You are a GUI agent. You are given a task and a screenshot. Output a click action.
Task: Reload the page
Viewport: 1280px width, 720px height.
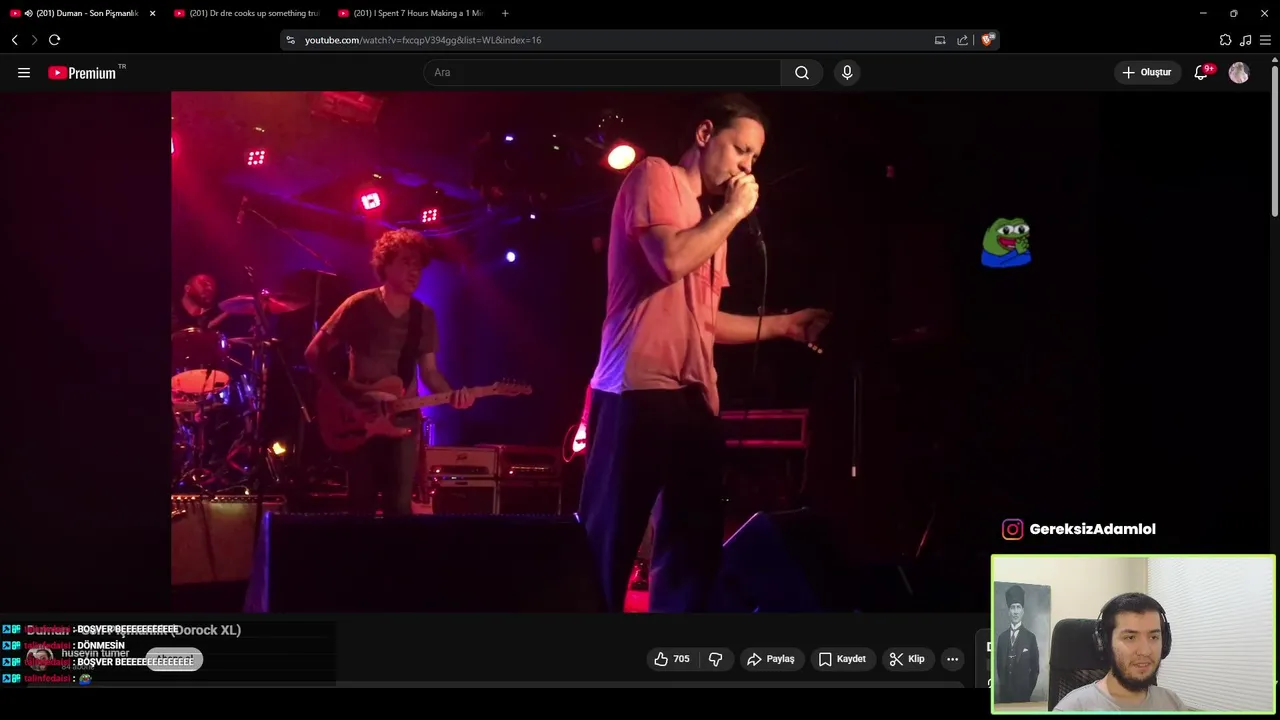click(55, 40)
